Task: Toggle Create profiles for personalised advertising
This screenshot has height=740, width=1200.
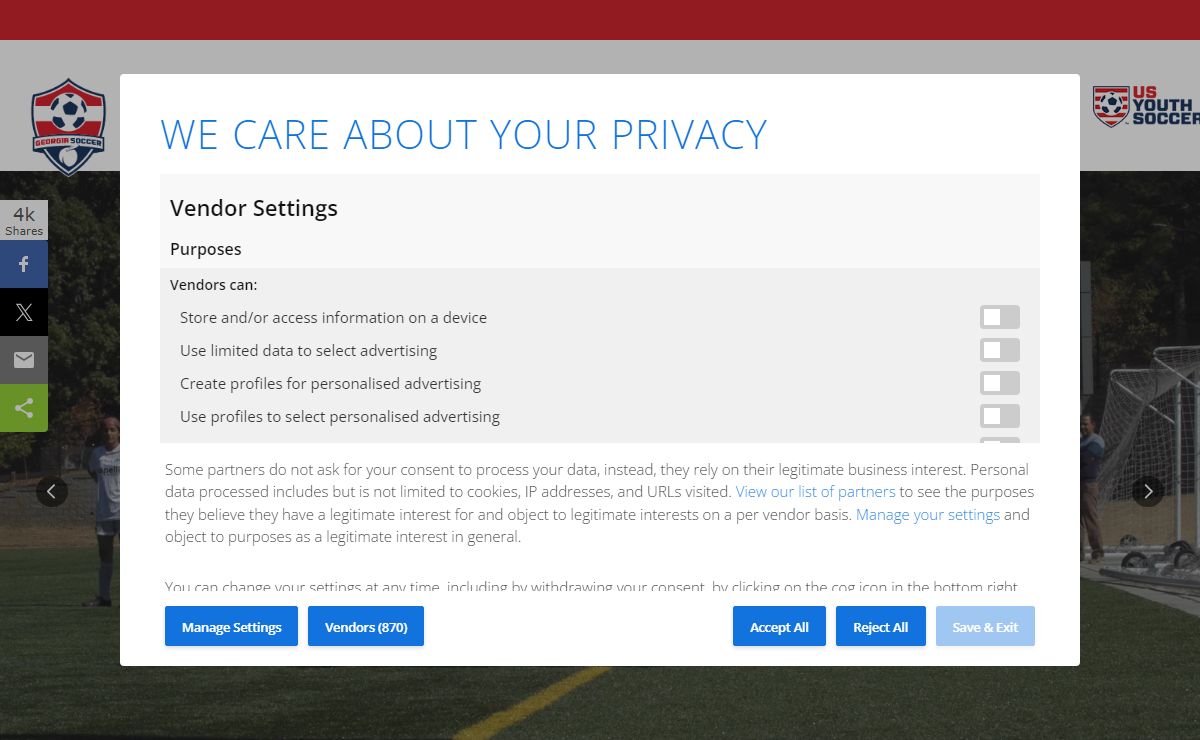Action: pyautogui.click(x=1000, y=383)
